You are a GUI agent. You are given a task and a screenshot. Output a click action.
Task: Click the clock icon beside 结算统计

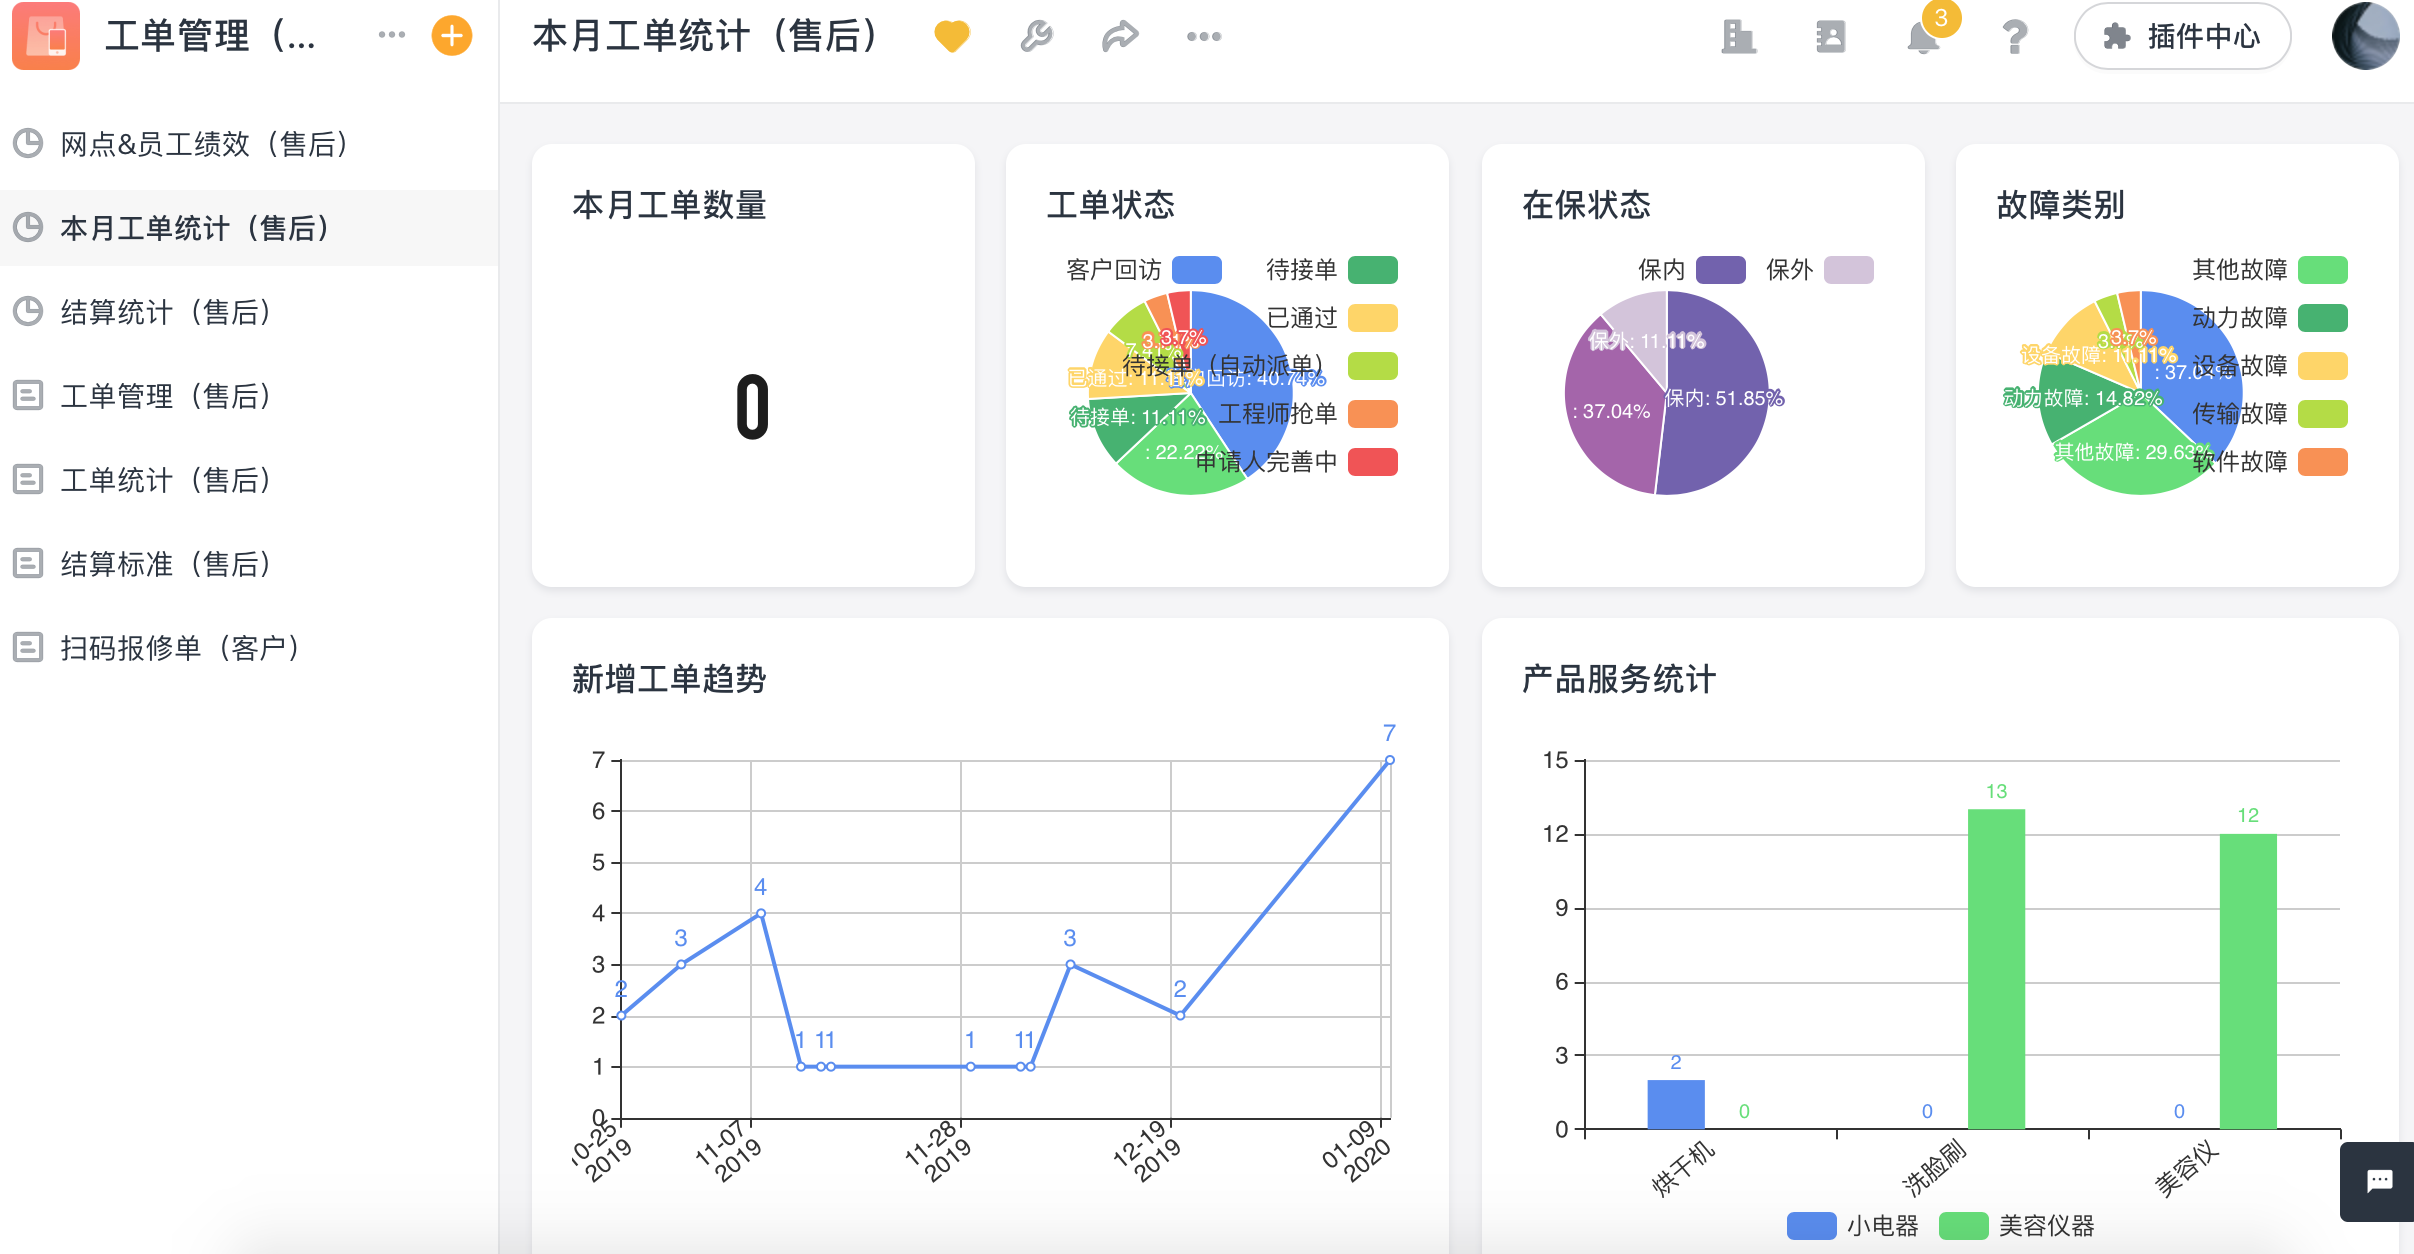point(28,312)
